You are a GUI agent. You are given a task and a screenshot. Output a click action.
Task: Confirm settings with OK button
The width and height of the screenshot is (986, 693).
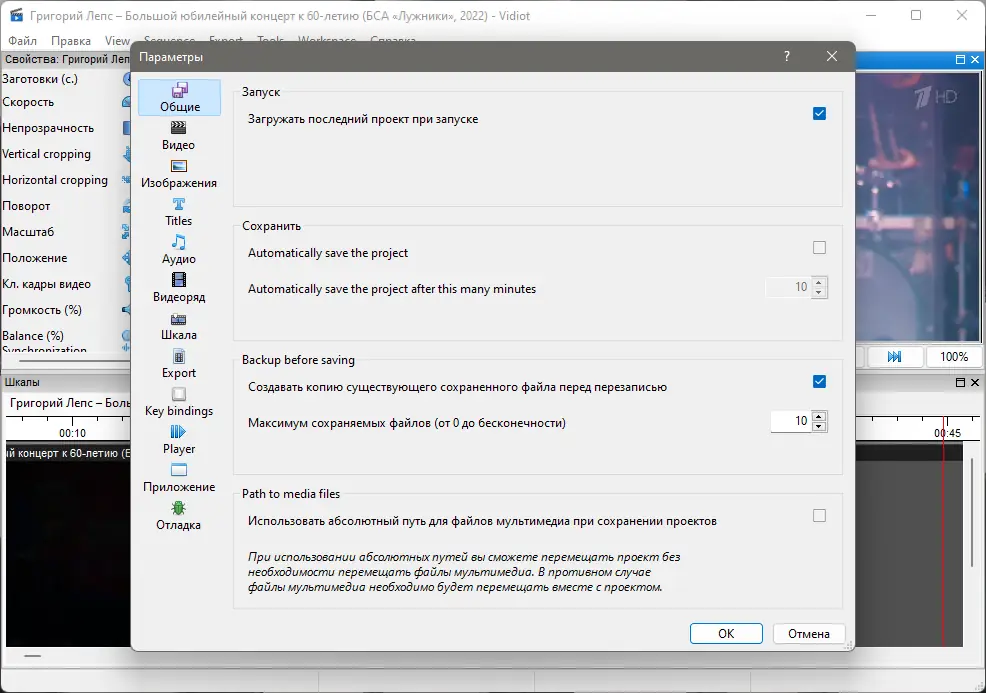[726, 633]
